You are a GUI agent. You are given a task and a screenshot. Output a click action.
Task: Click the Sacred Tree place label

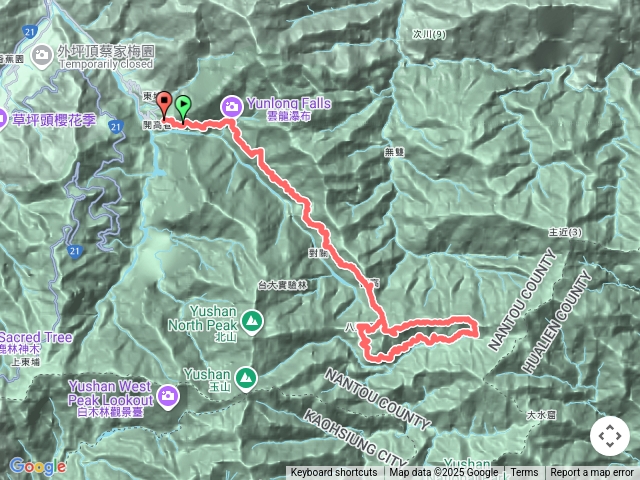[36, 337]
